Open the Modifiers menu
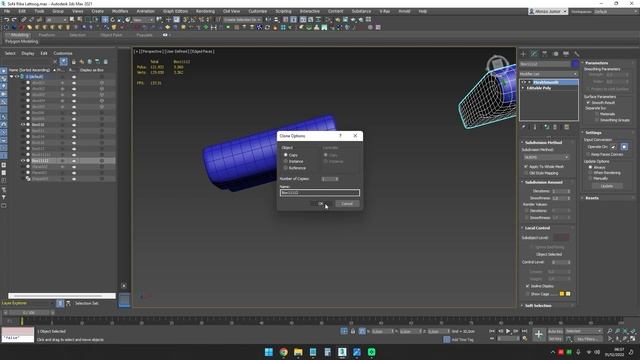 pyautogui.click(x=120, y=11)
